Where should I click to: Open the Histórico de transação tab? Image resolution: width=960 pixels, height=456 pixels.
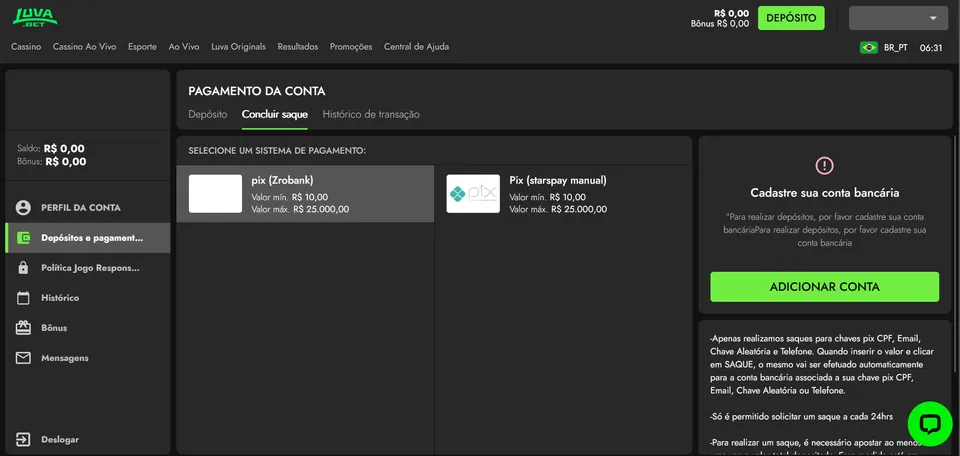pos(371,114)
